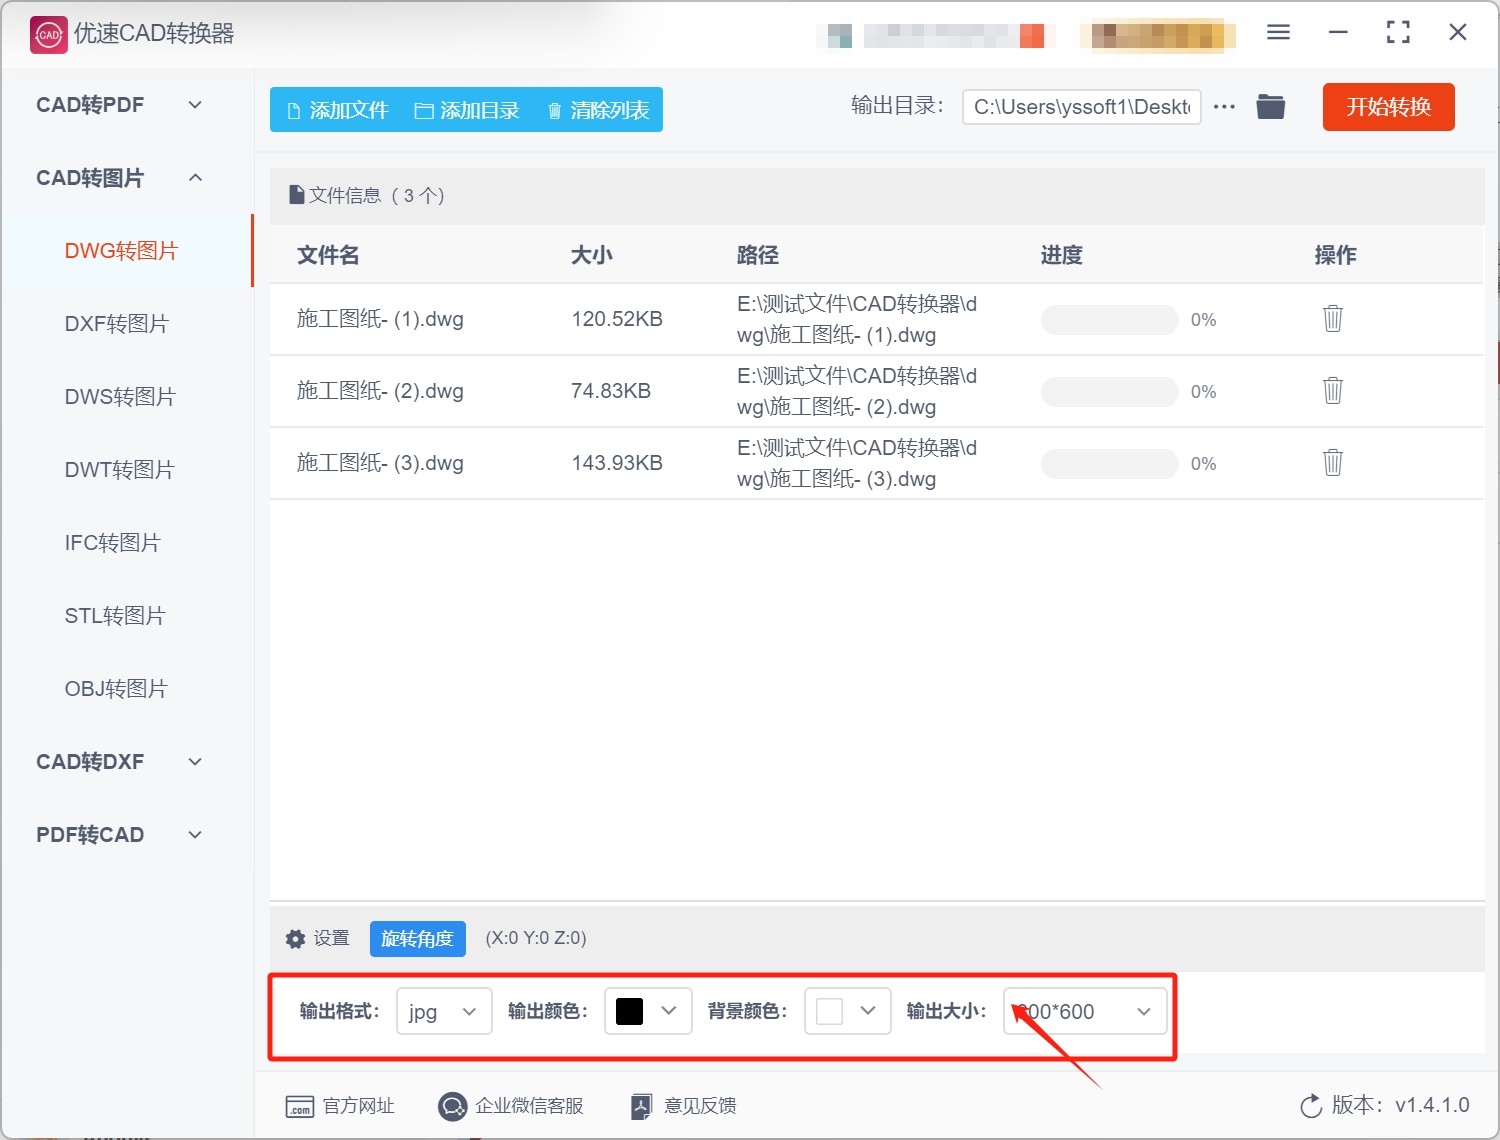Expand the PDF转CAD sidebar section
The width and height of the screenshot is (1500, 1140).
pos(120,835)
